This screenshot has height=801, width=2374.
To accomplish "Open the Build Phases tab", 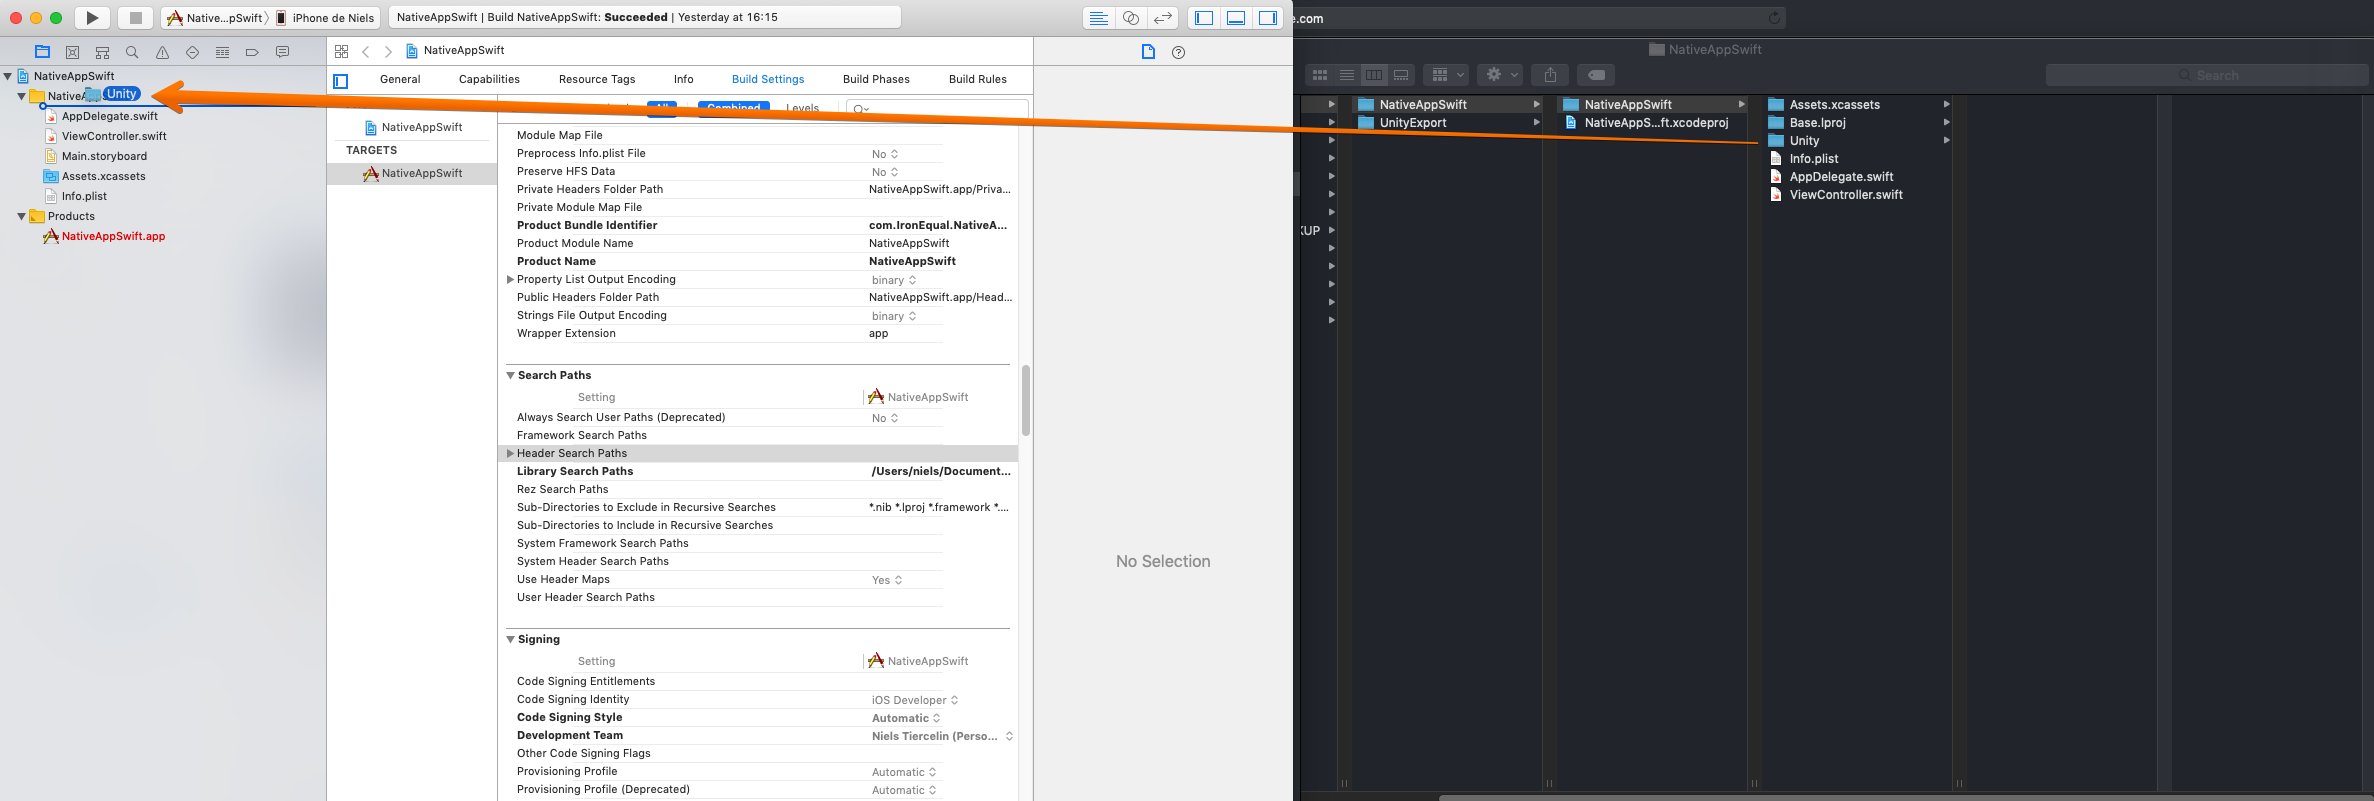I will pos(876,79).
